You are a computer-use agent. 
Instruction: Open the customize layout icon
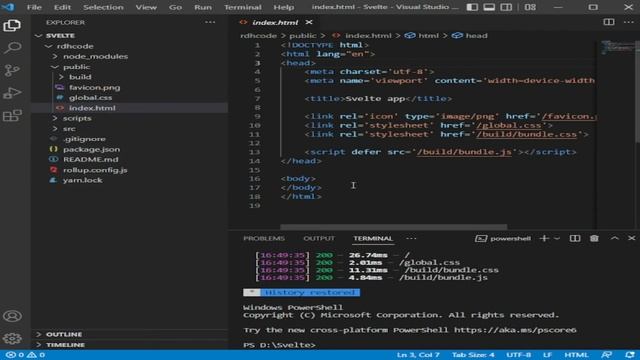point(530,7)
